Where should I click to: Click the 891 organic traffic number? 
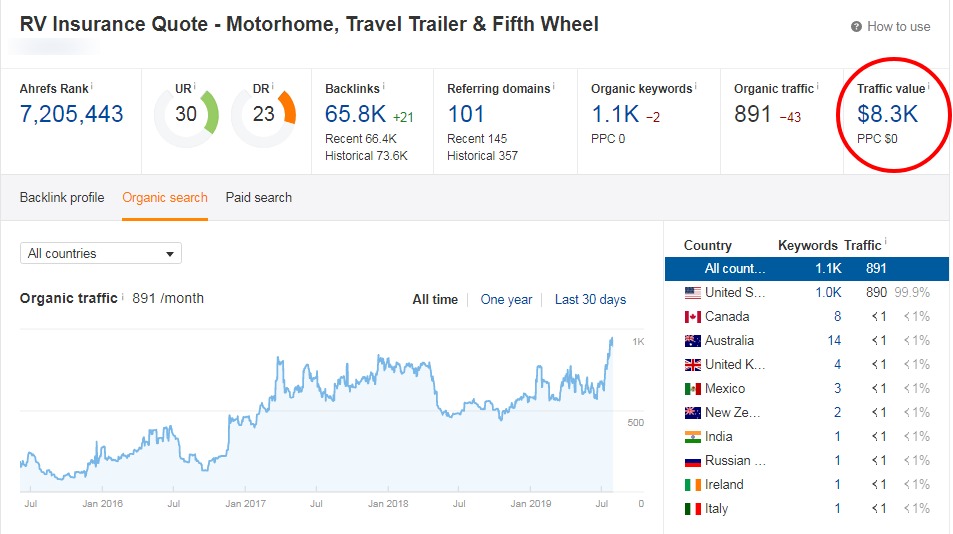752,114
